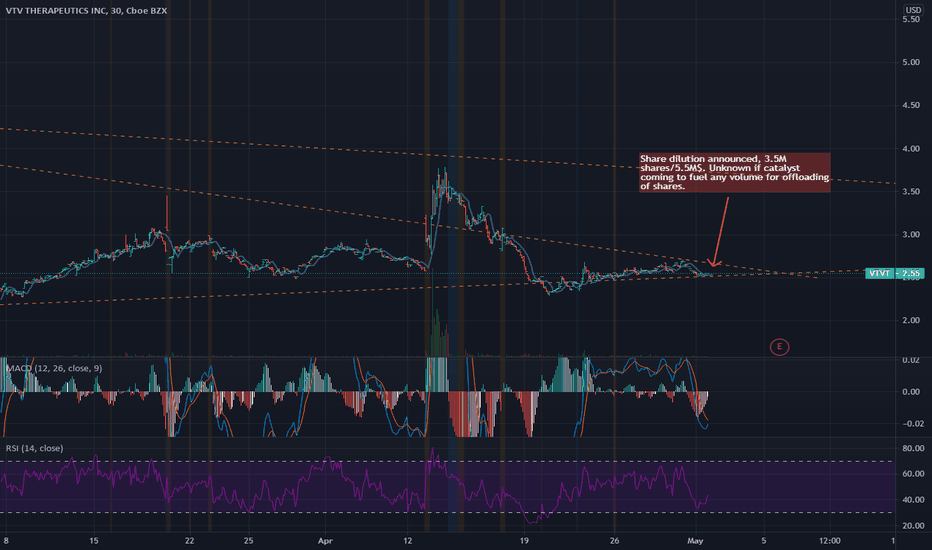This screenshot has width=932, height=550.
Task: Click the '22' date label on time axis
Action: [x=189, y=541]
